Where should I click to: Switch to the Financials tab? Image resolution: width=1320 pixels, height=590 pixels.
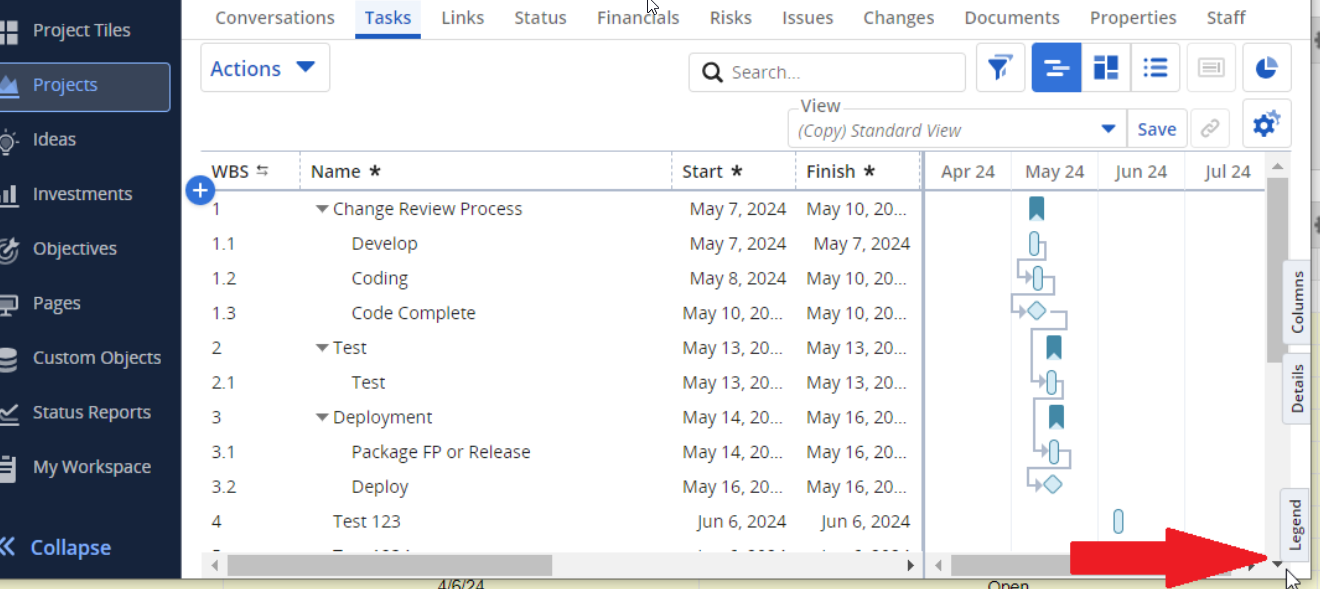(637, 18)
